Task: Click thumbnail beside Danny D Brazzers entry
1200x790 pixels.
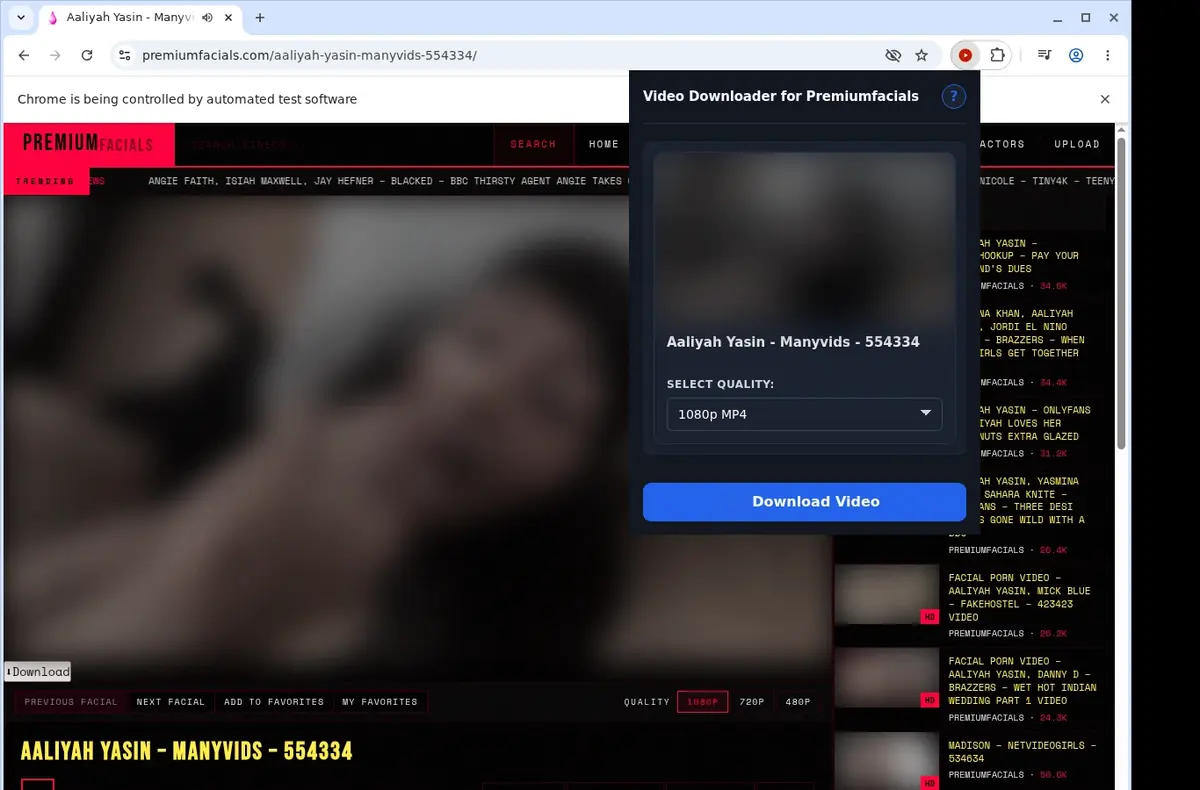Action: [887, 678]
